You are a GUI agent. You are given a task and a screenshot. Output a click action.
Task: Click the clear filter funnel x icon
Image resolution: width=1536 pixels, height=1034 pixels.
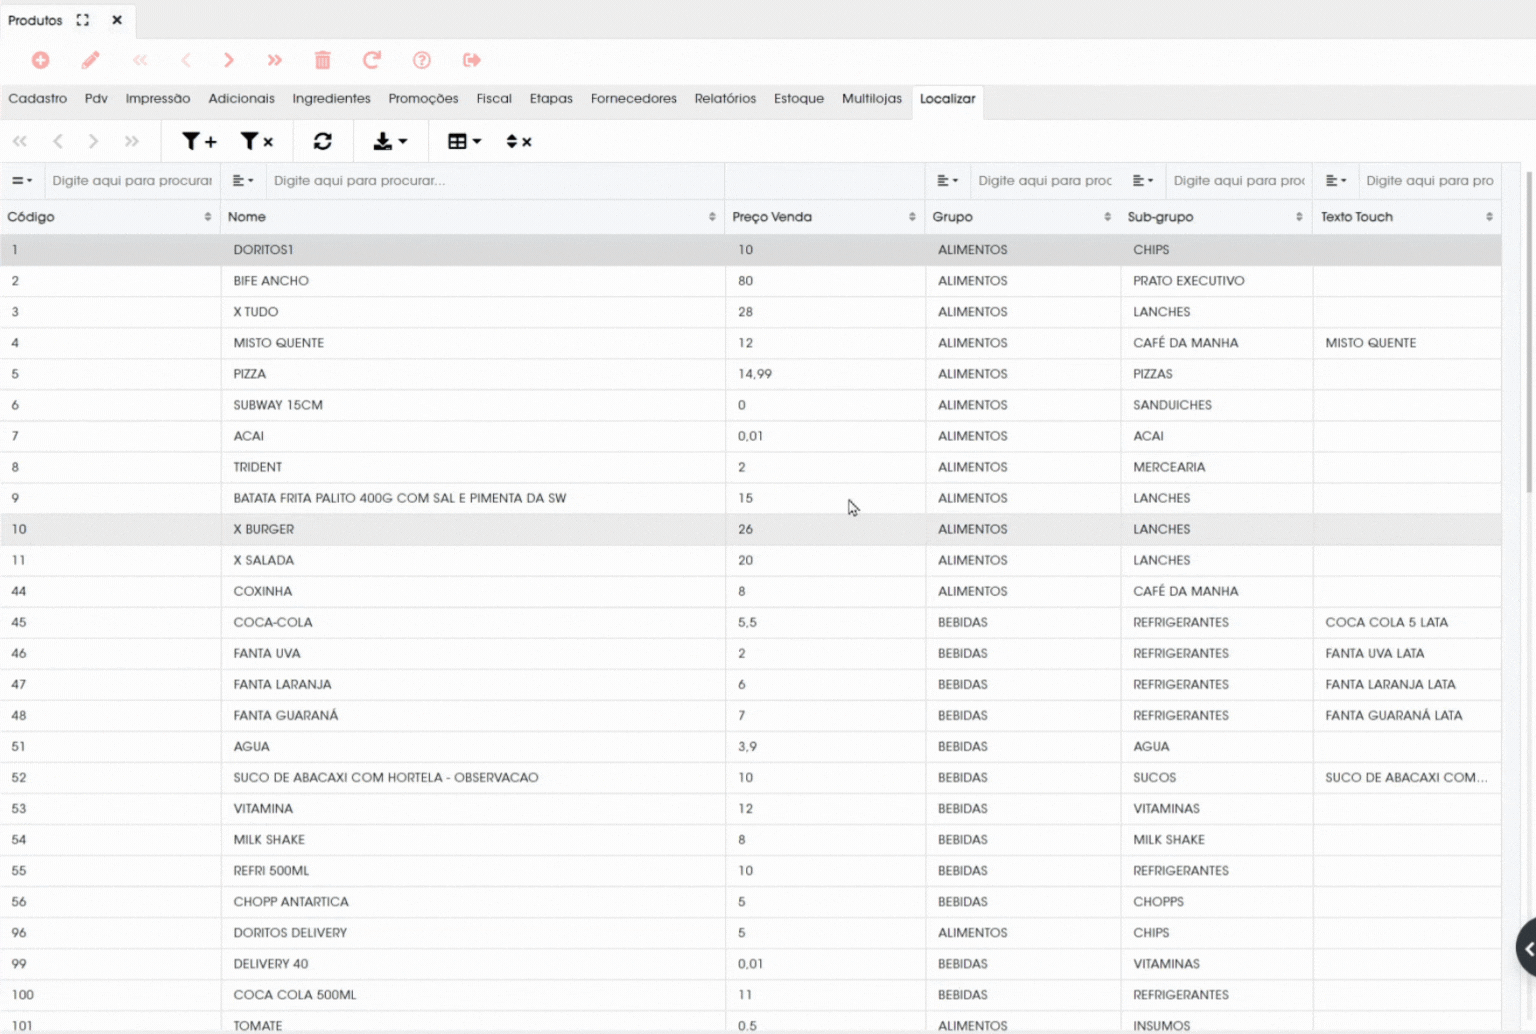point(257,141)
